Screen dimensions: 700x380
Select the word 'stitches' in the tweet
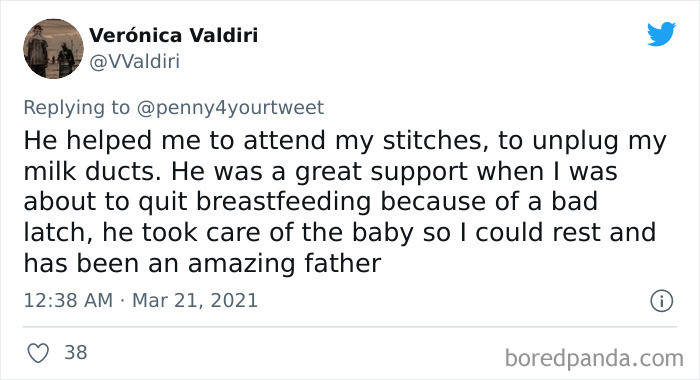pos(433,141)
